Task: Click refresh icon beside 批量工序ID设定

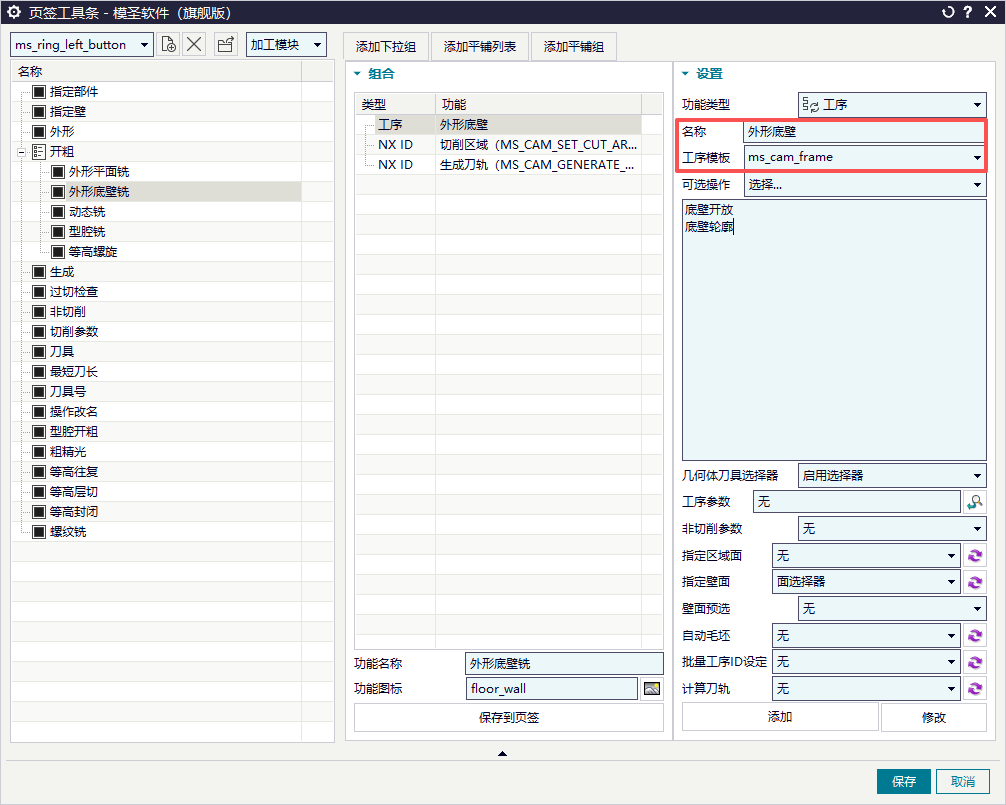Action: point(975,662)
